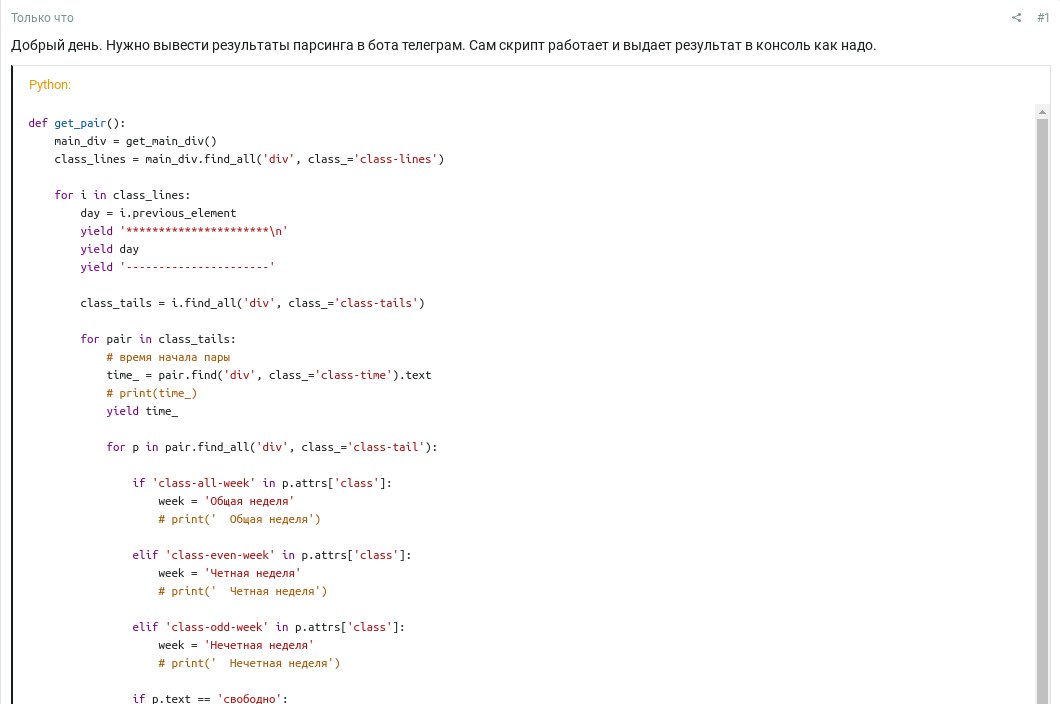Click the line week = 'Нечетная неделя'
Screen dimensions: 1060x704
tap(236, 645)
